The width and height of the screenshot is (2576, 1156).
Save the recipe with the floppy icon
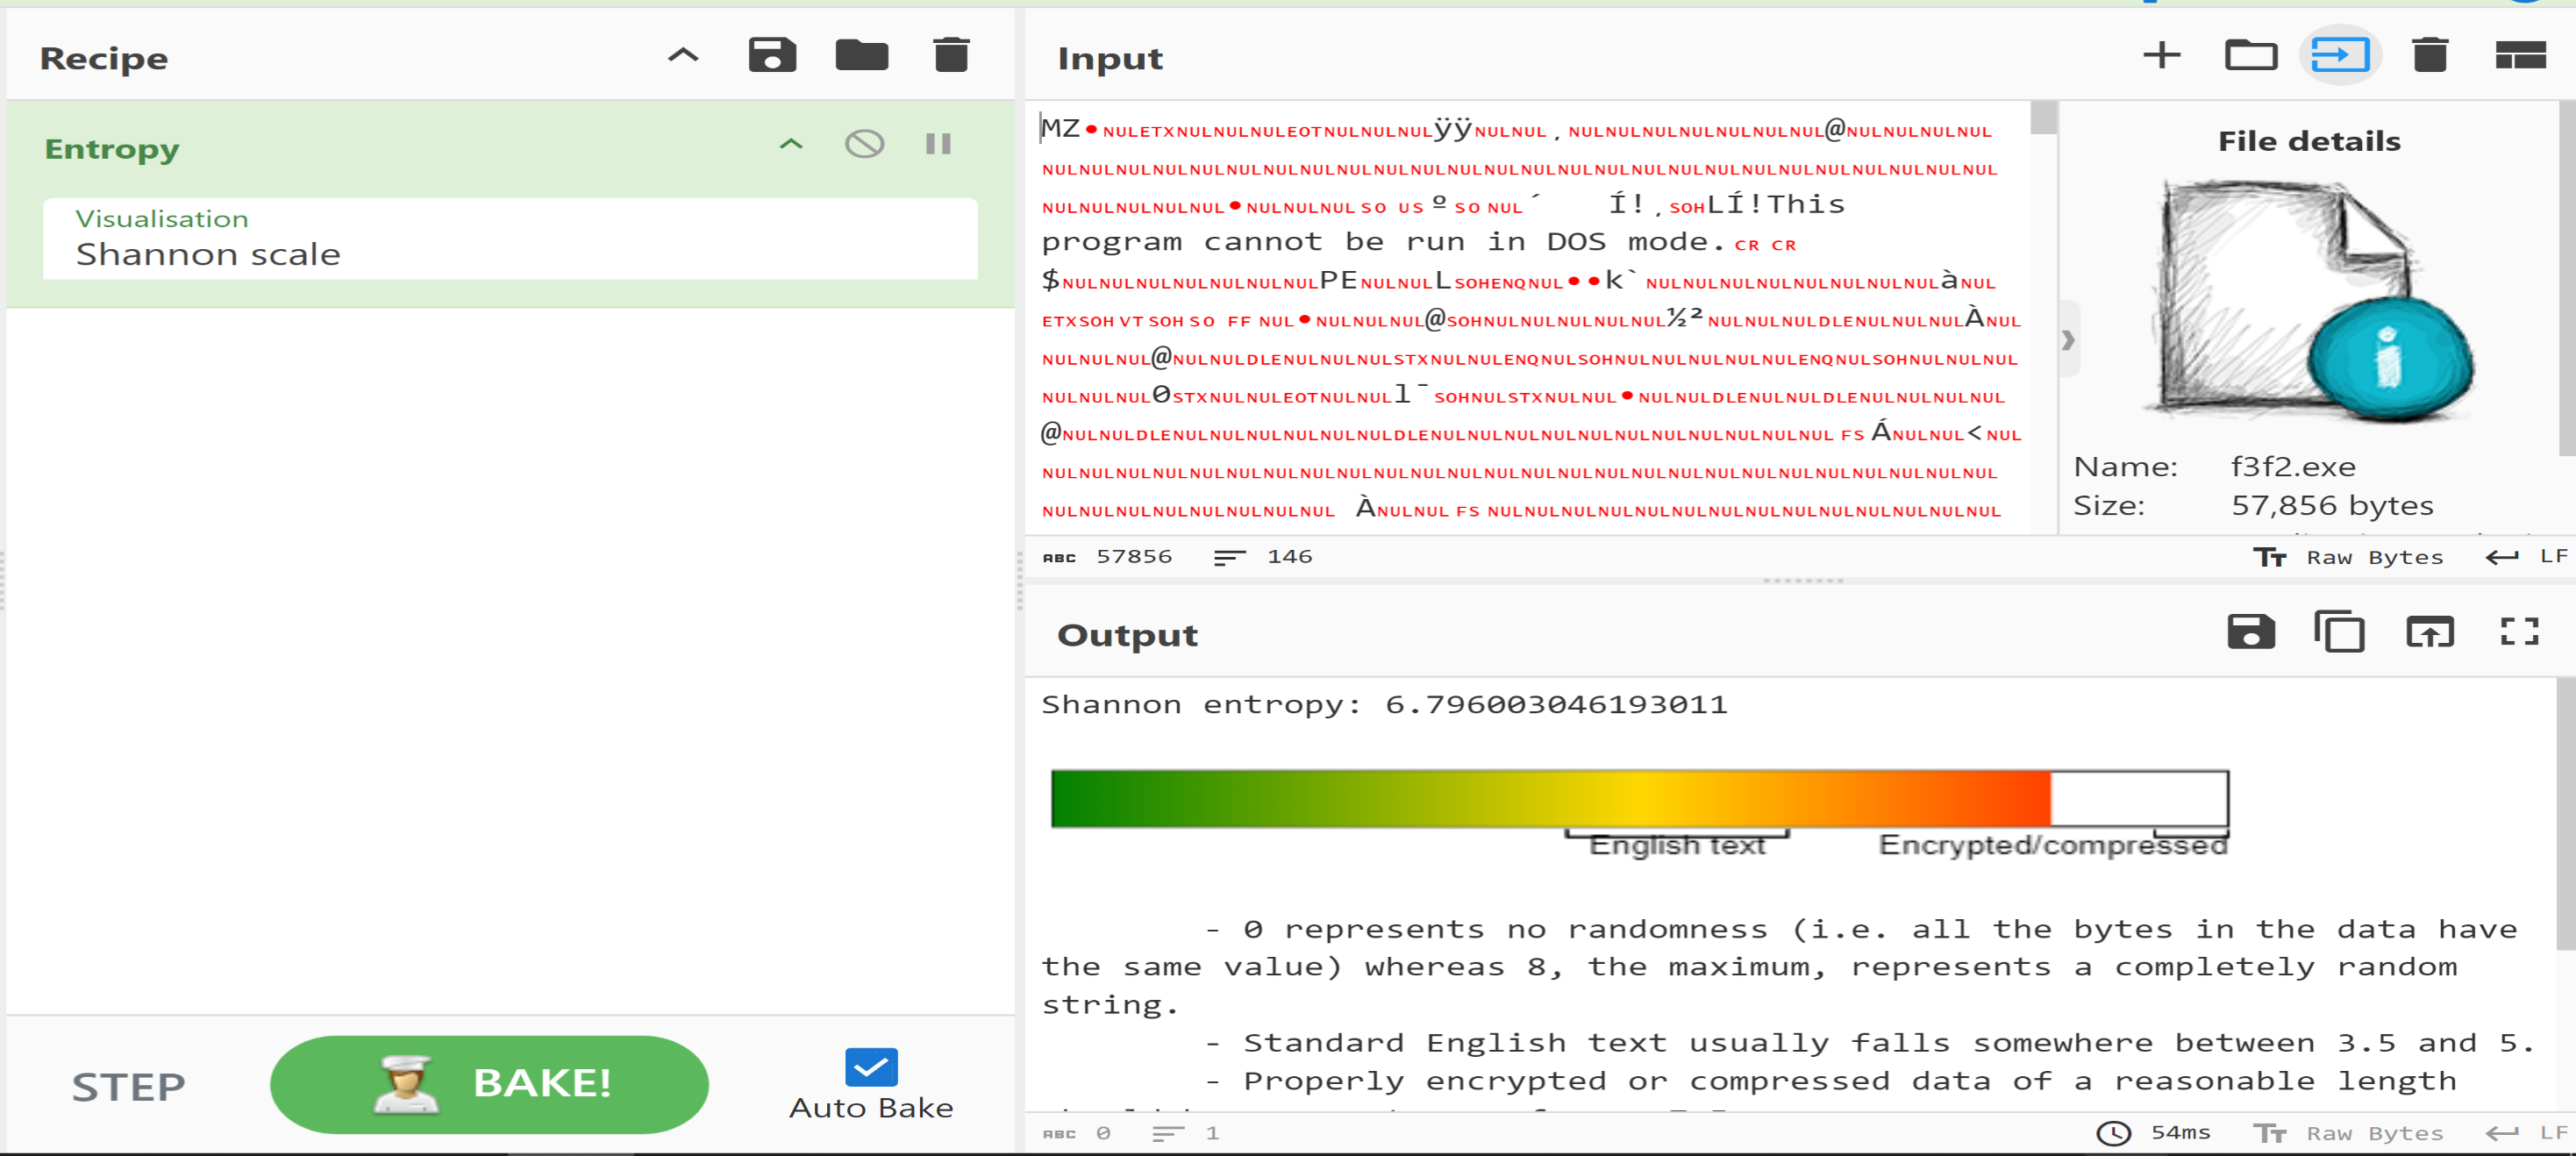(771, 55)
